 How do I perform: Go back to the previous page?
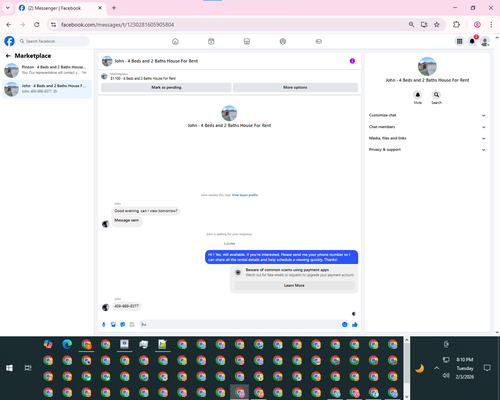point(9,24)
